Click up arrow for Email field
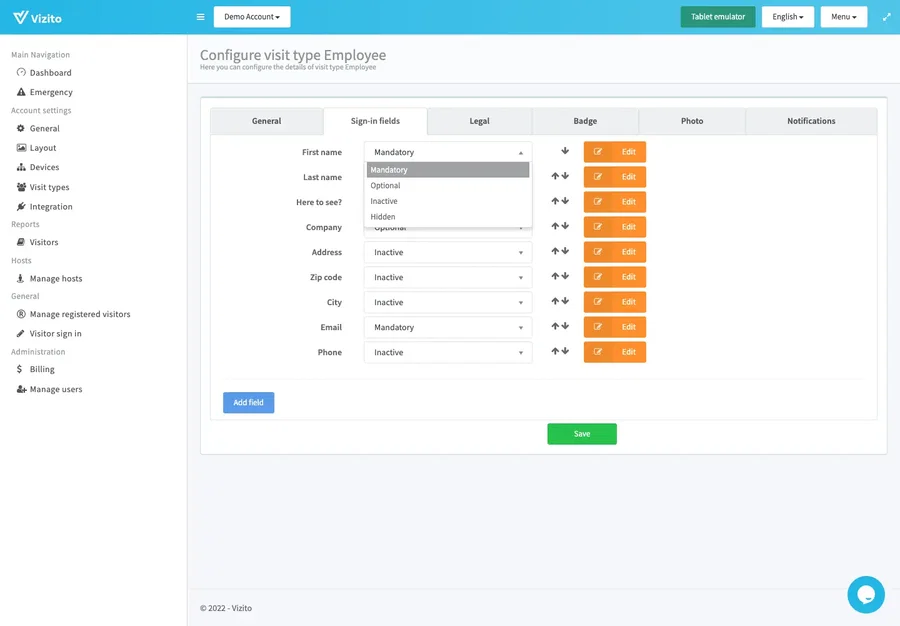Image resolution: width=900 pixels, height=626 pixels. click(555, 327)
